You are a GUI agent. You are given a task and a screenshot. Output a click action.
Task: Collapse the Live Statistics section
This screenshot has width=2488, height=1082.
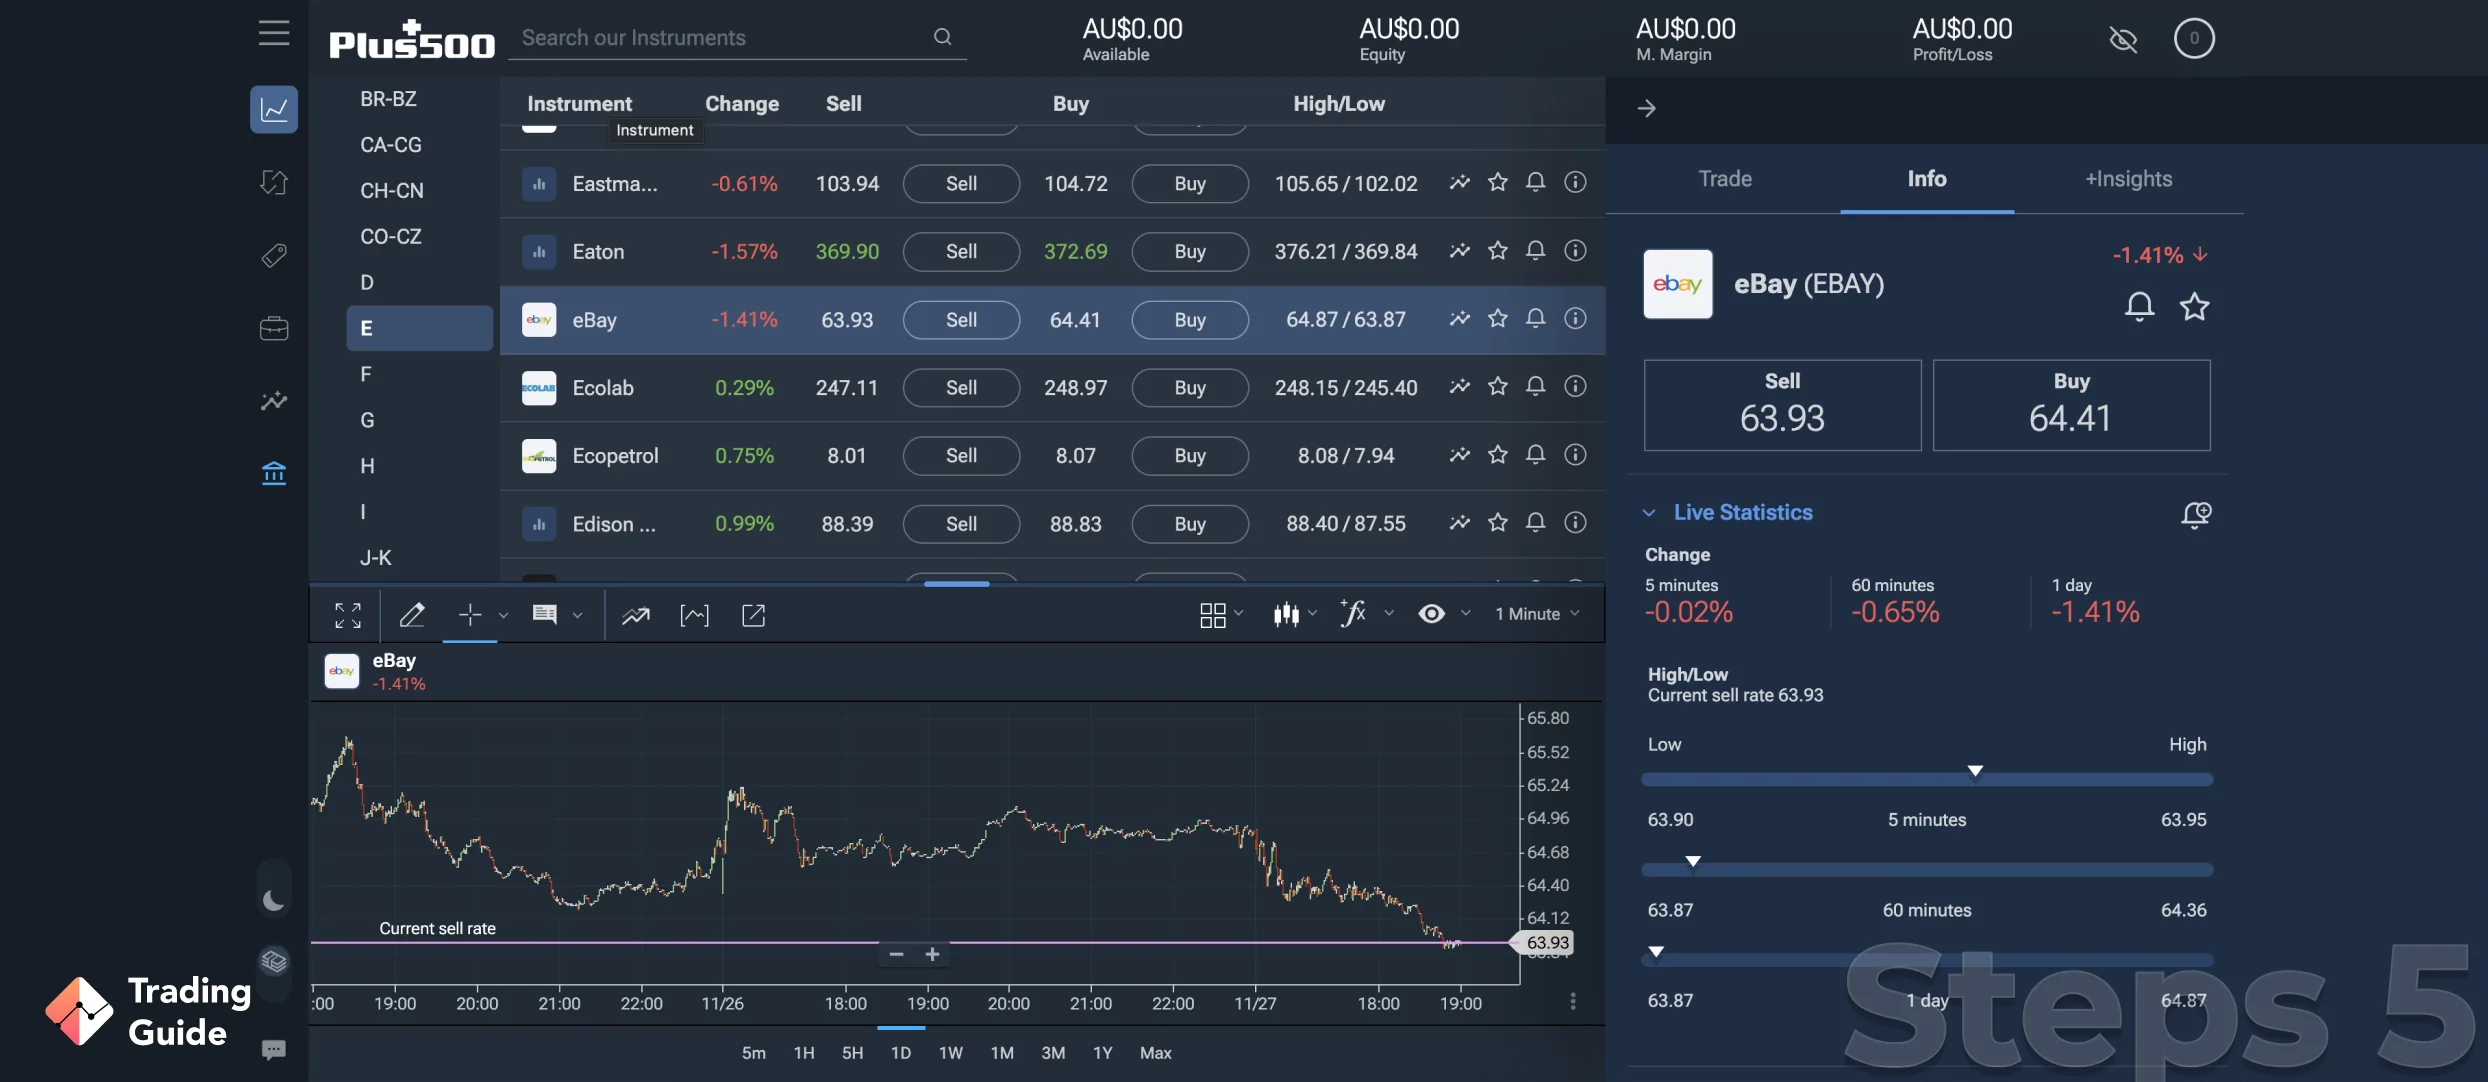pyautogui.click(x=1649, y=512)
